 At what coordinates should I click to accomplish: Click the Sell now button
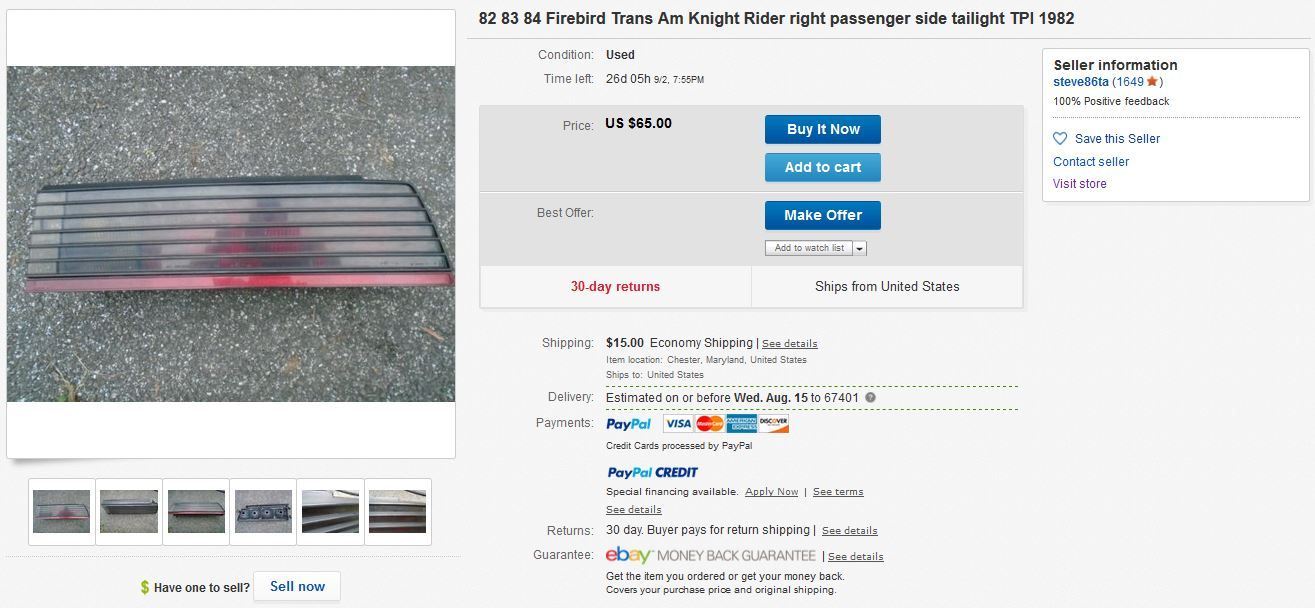click(x=297, y=586)
